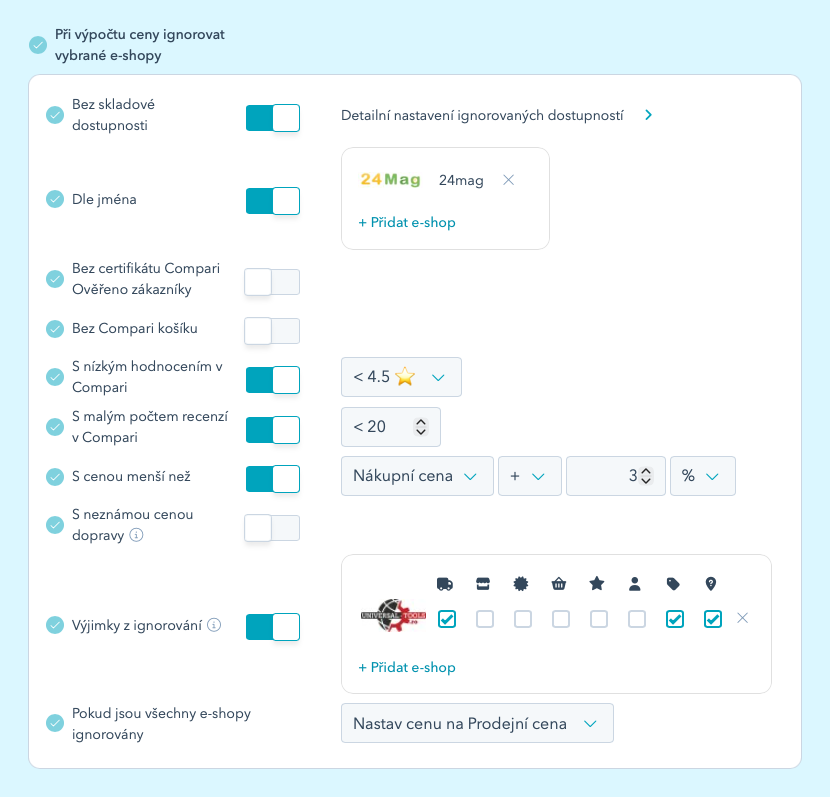Viewport: 830px width, 797px height.
Task: Open info icon beside S neznámou cenou dopravy
Action: pyautogui.click(x=136, y=535)
